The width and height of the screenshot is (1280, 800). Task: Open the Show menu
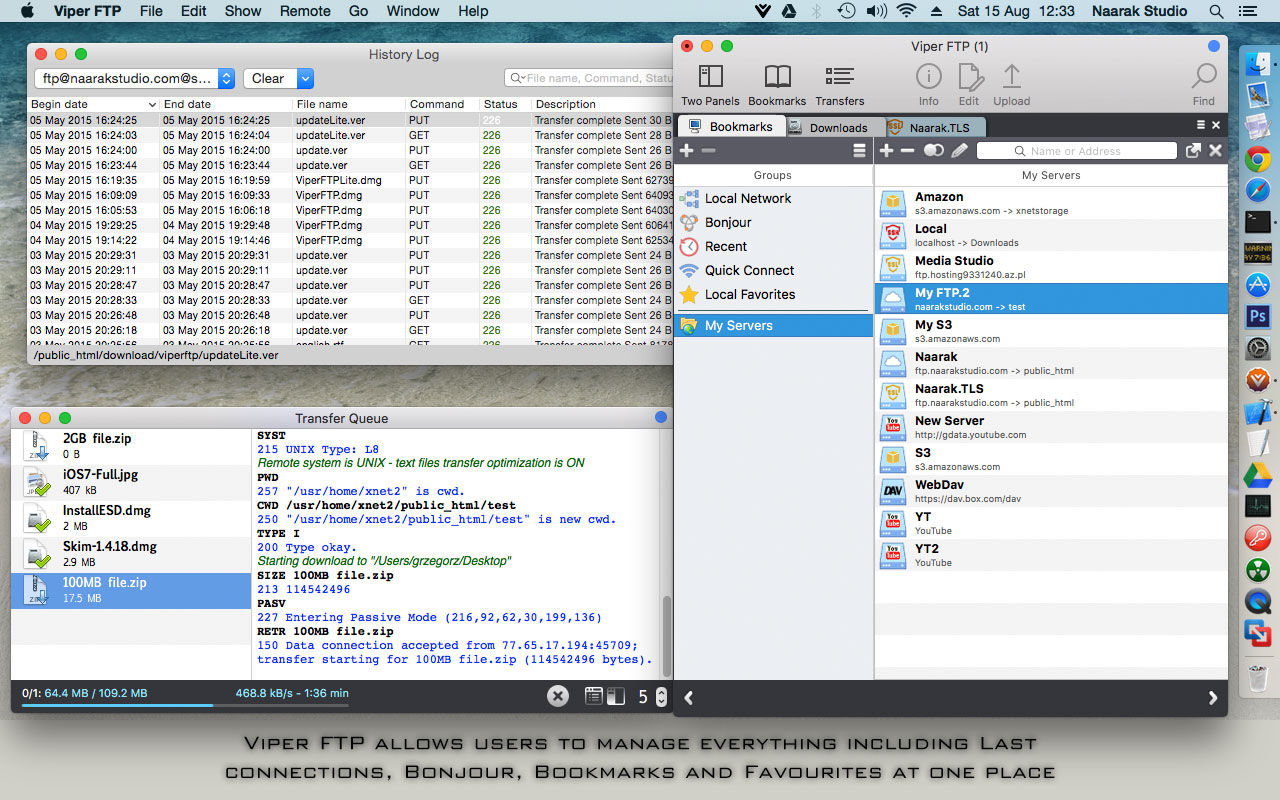point(243,11)
